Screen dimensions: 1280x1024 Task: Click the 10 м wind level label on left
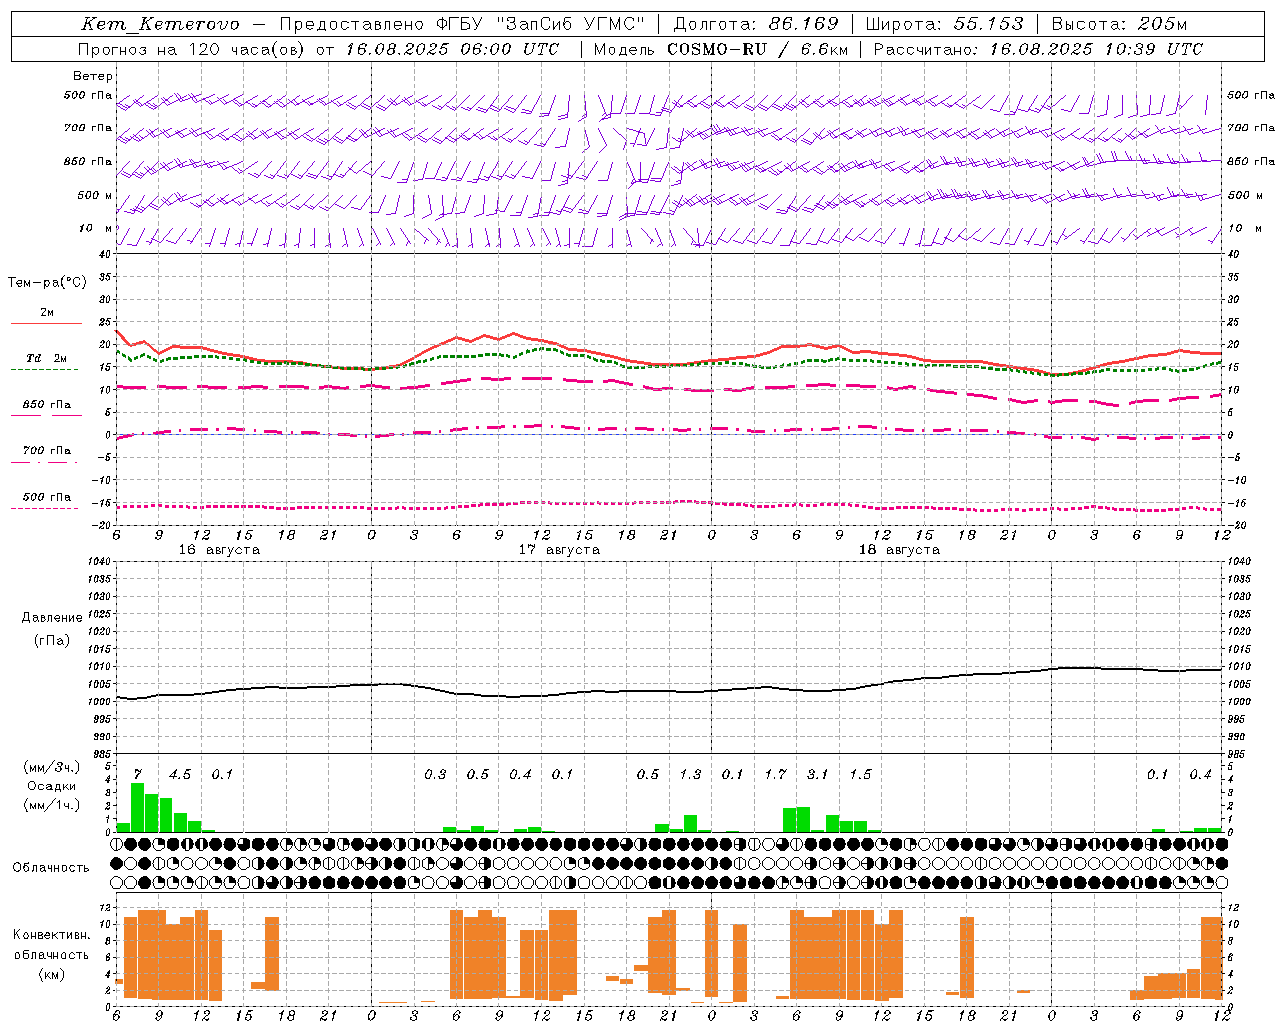point(96,228)
